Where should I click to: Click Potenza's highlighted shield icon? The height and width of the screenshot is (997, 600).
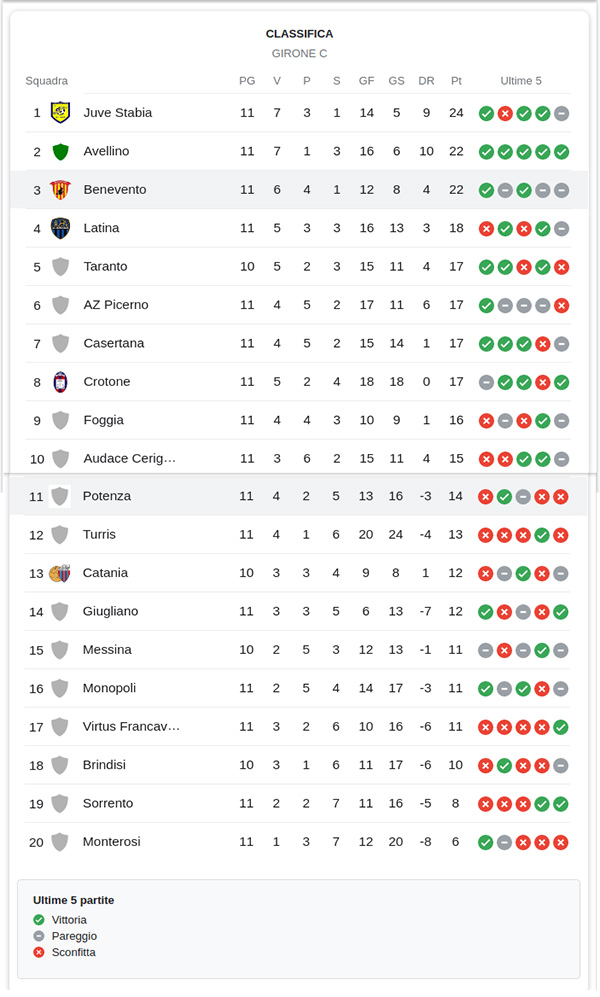pos(60,496)
